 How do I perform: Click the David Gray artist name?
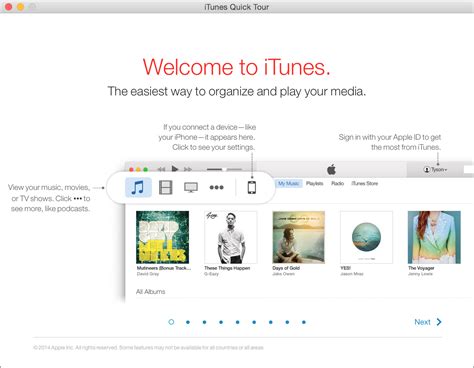(148, 274)
